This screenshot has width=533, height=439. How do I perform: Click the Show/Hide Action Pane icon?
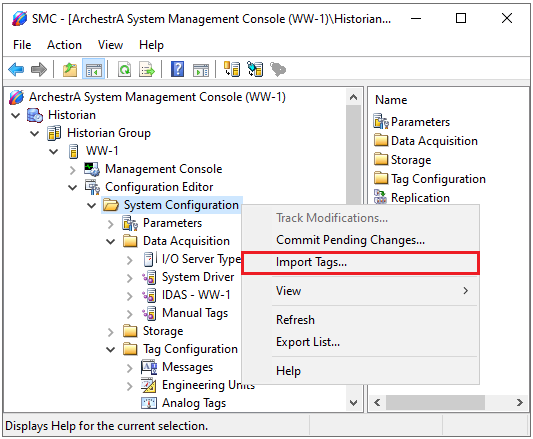click(201, 70)
